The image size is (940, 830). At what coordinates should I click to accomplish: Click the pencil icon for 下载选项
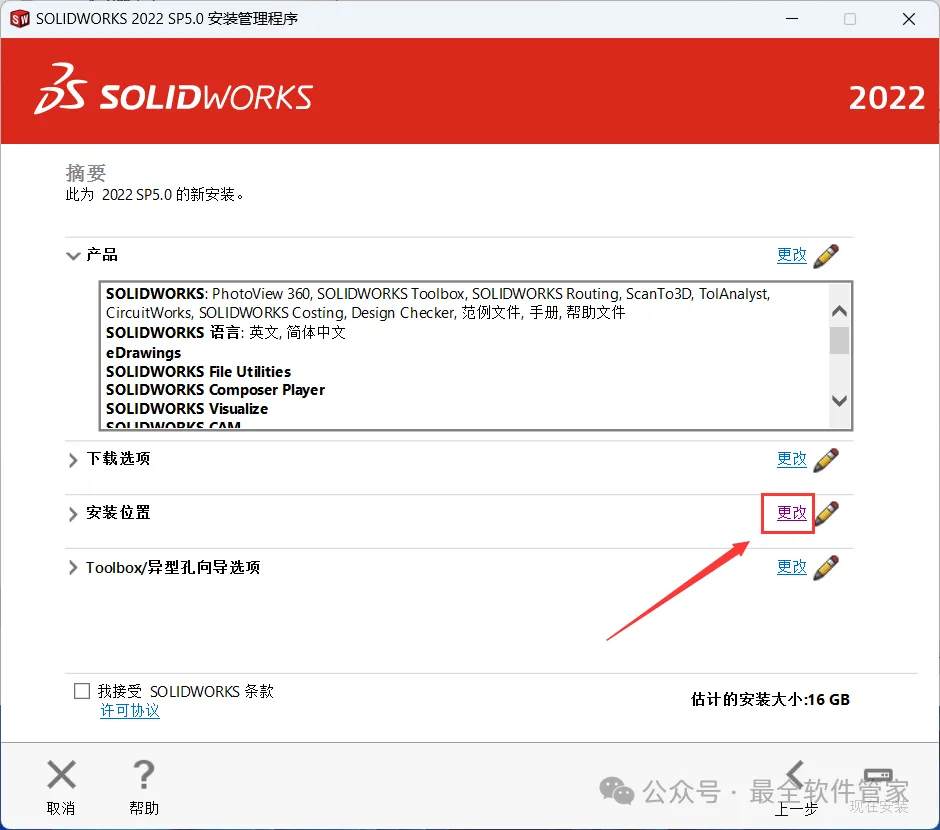coord(826,460)
